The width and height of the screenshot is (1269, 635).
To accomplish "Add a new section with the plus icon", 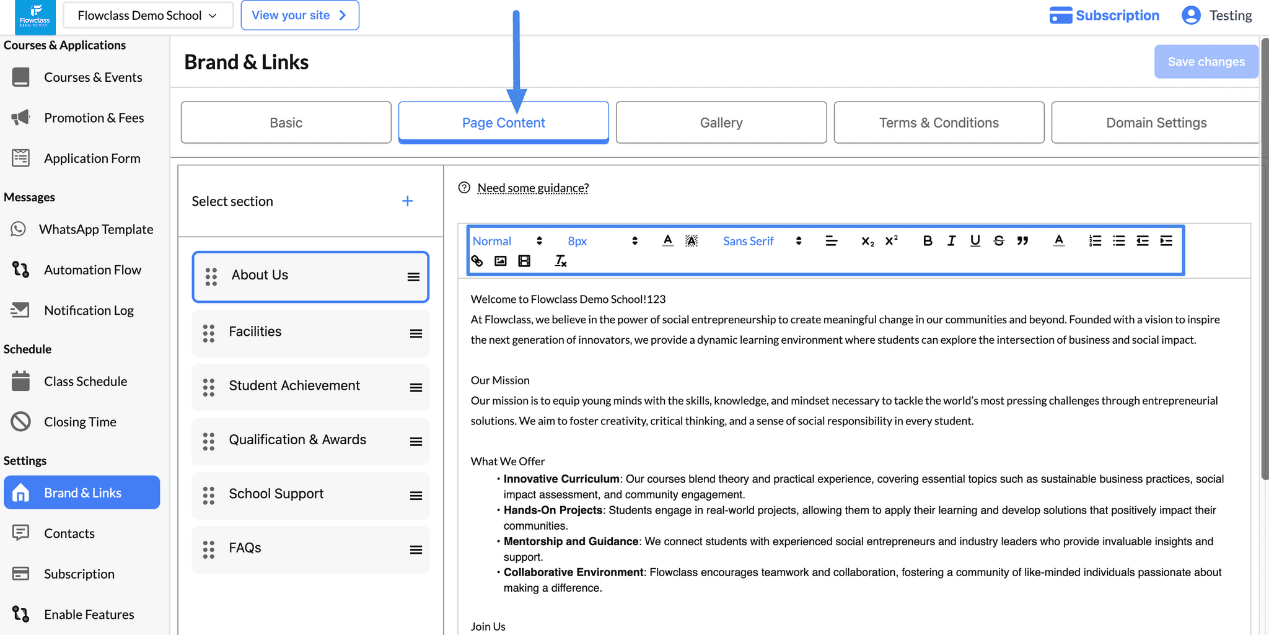I will (407, 201).
